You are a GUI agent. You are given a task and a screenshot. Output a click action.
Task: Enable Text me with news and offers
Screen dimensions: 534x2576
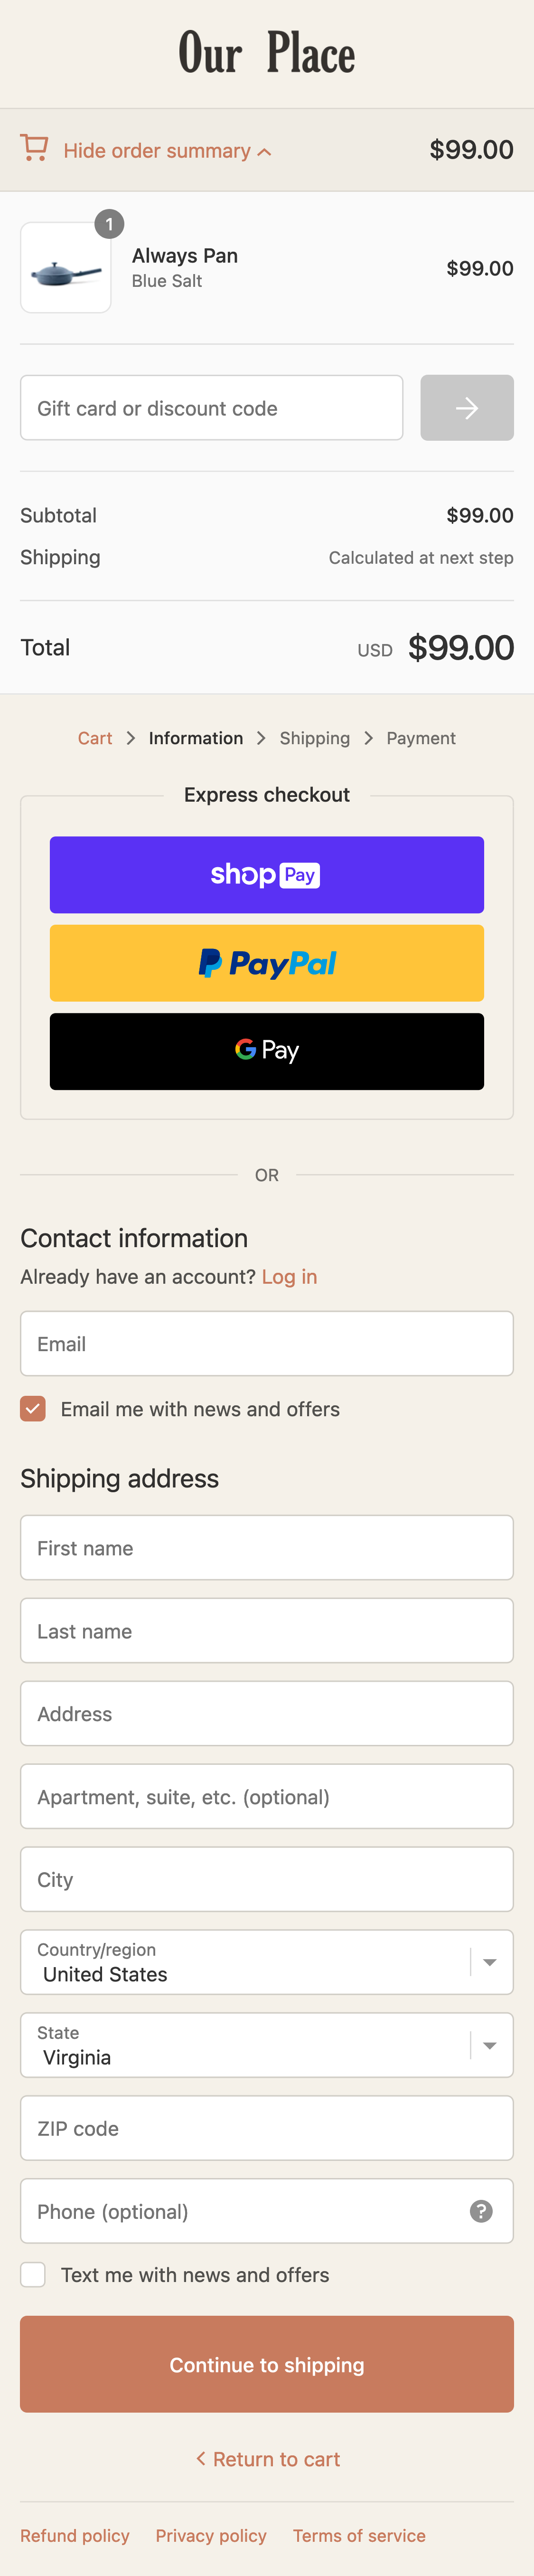click(x=33, y=2275)
